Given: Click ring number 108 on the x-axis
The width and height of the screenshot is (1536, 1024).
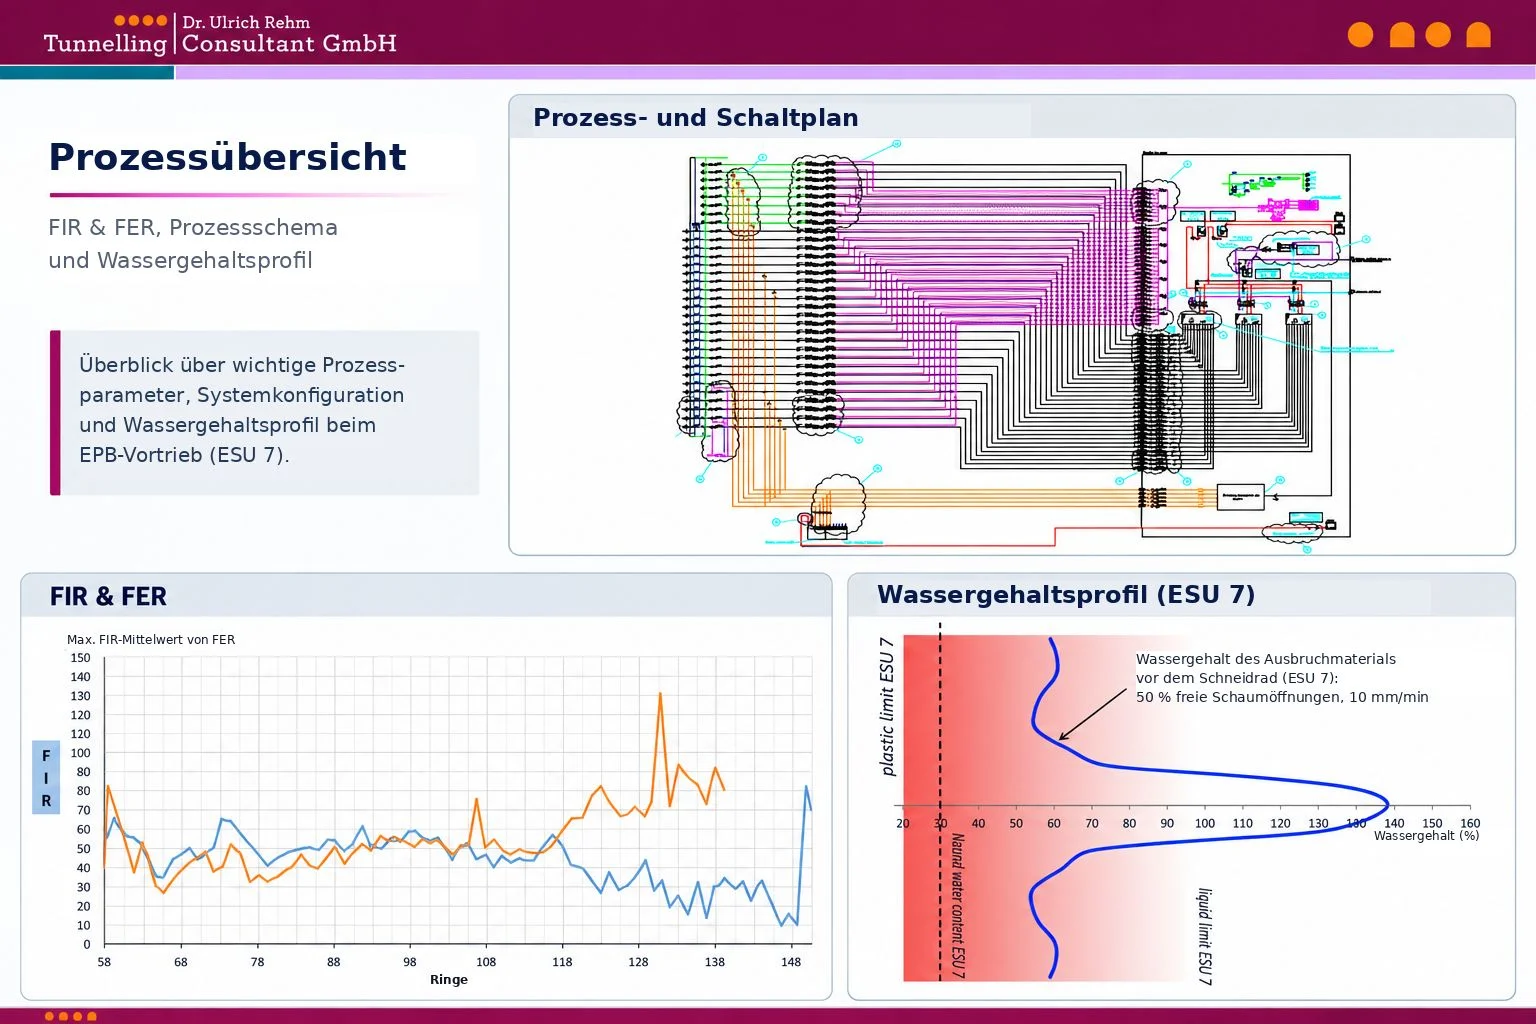Looking at the screenshot, I should point(486,962).
